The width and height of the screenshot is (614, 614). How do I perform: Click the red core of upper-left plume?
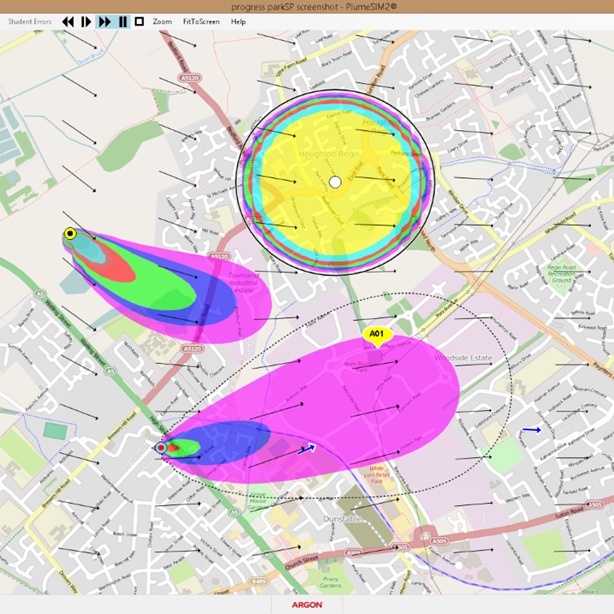[115, 265]
